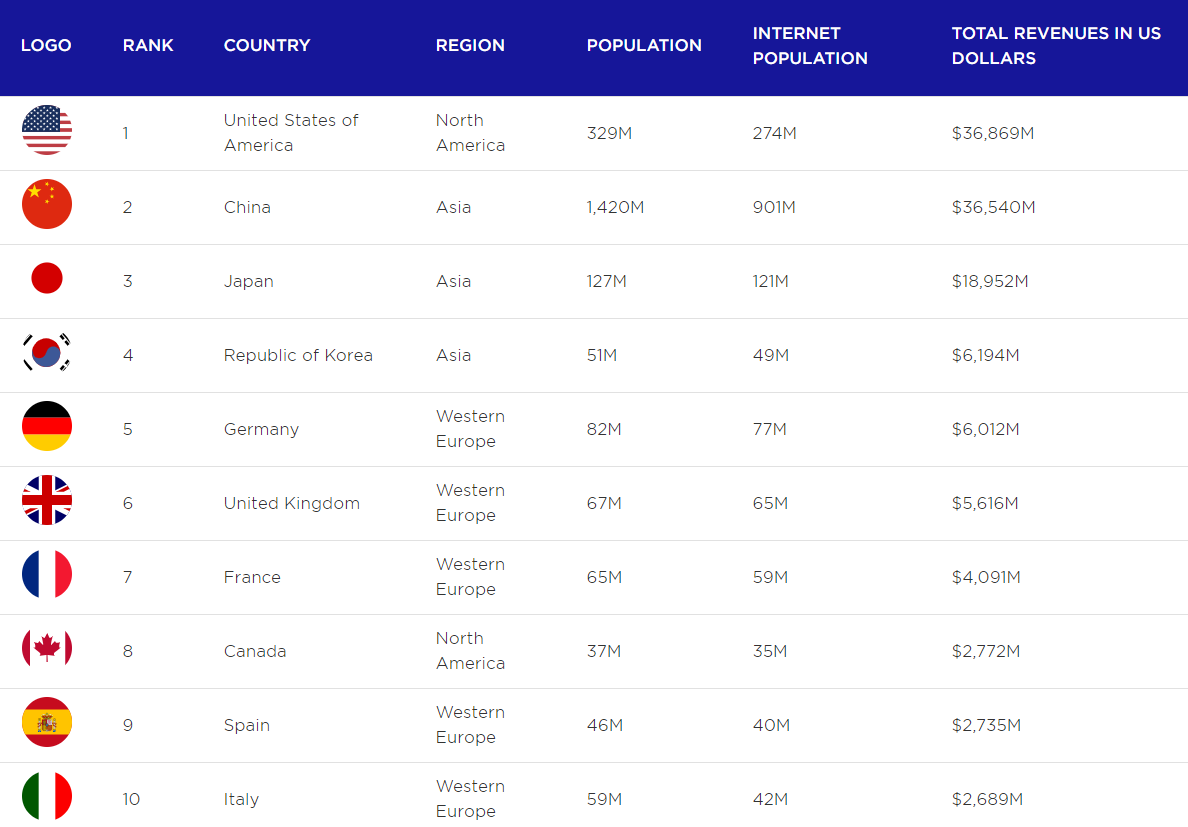Click the Spain flag icon

[47, 723]
